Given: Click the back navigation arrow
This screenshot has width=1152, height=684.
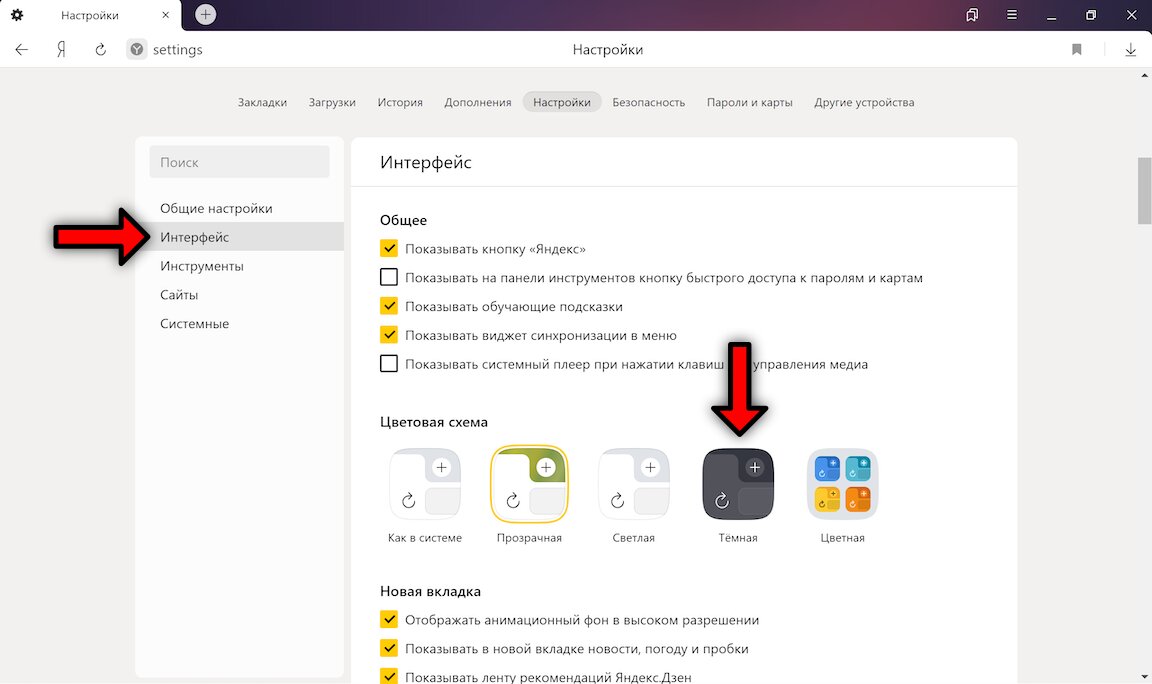Looking at the screenshot, I should [x=22, y=49].
